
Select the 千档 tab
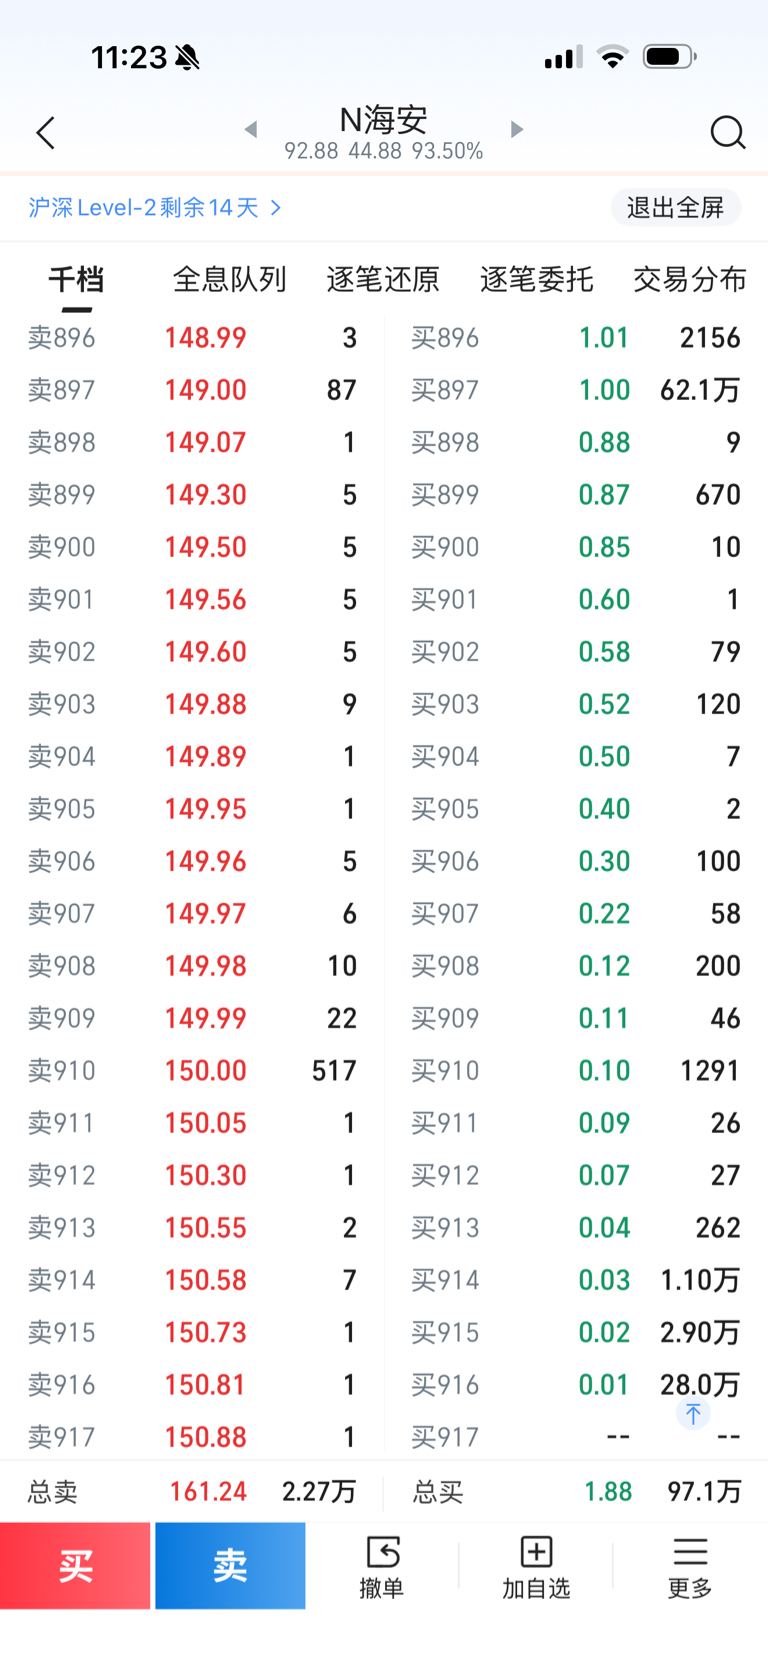tap(76, 280)
